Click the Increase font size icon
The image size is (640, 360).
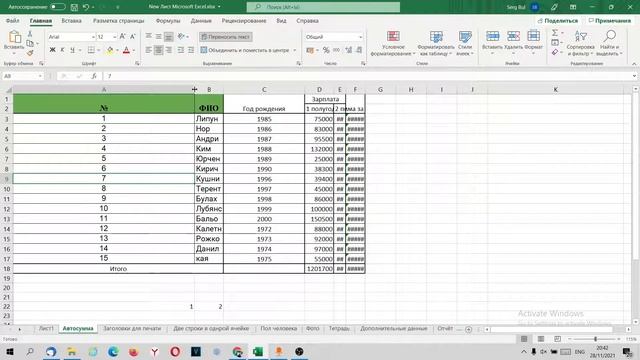click(x=122, y=37)
